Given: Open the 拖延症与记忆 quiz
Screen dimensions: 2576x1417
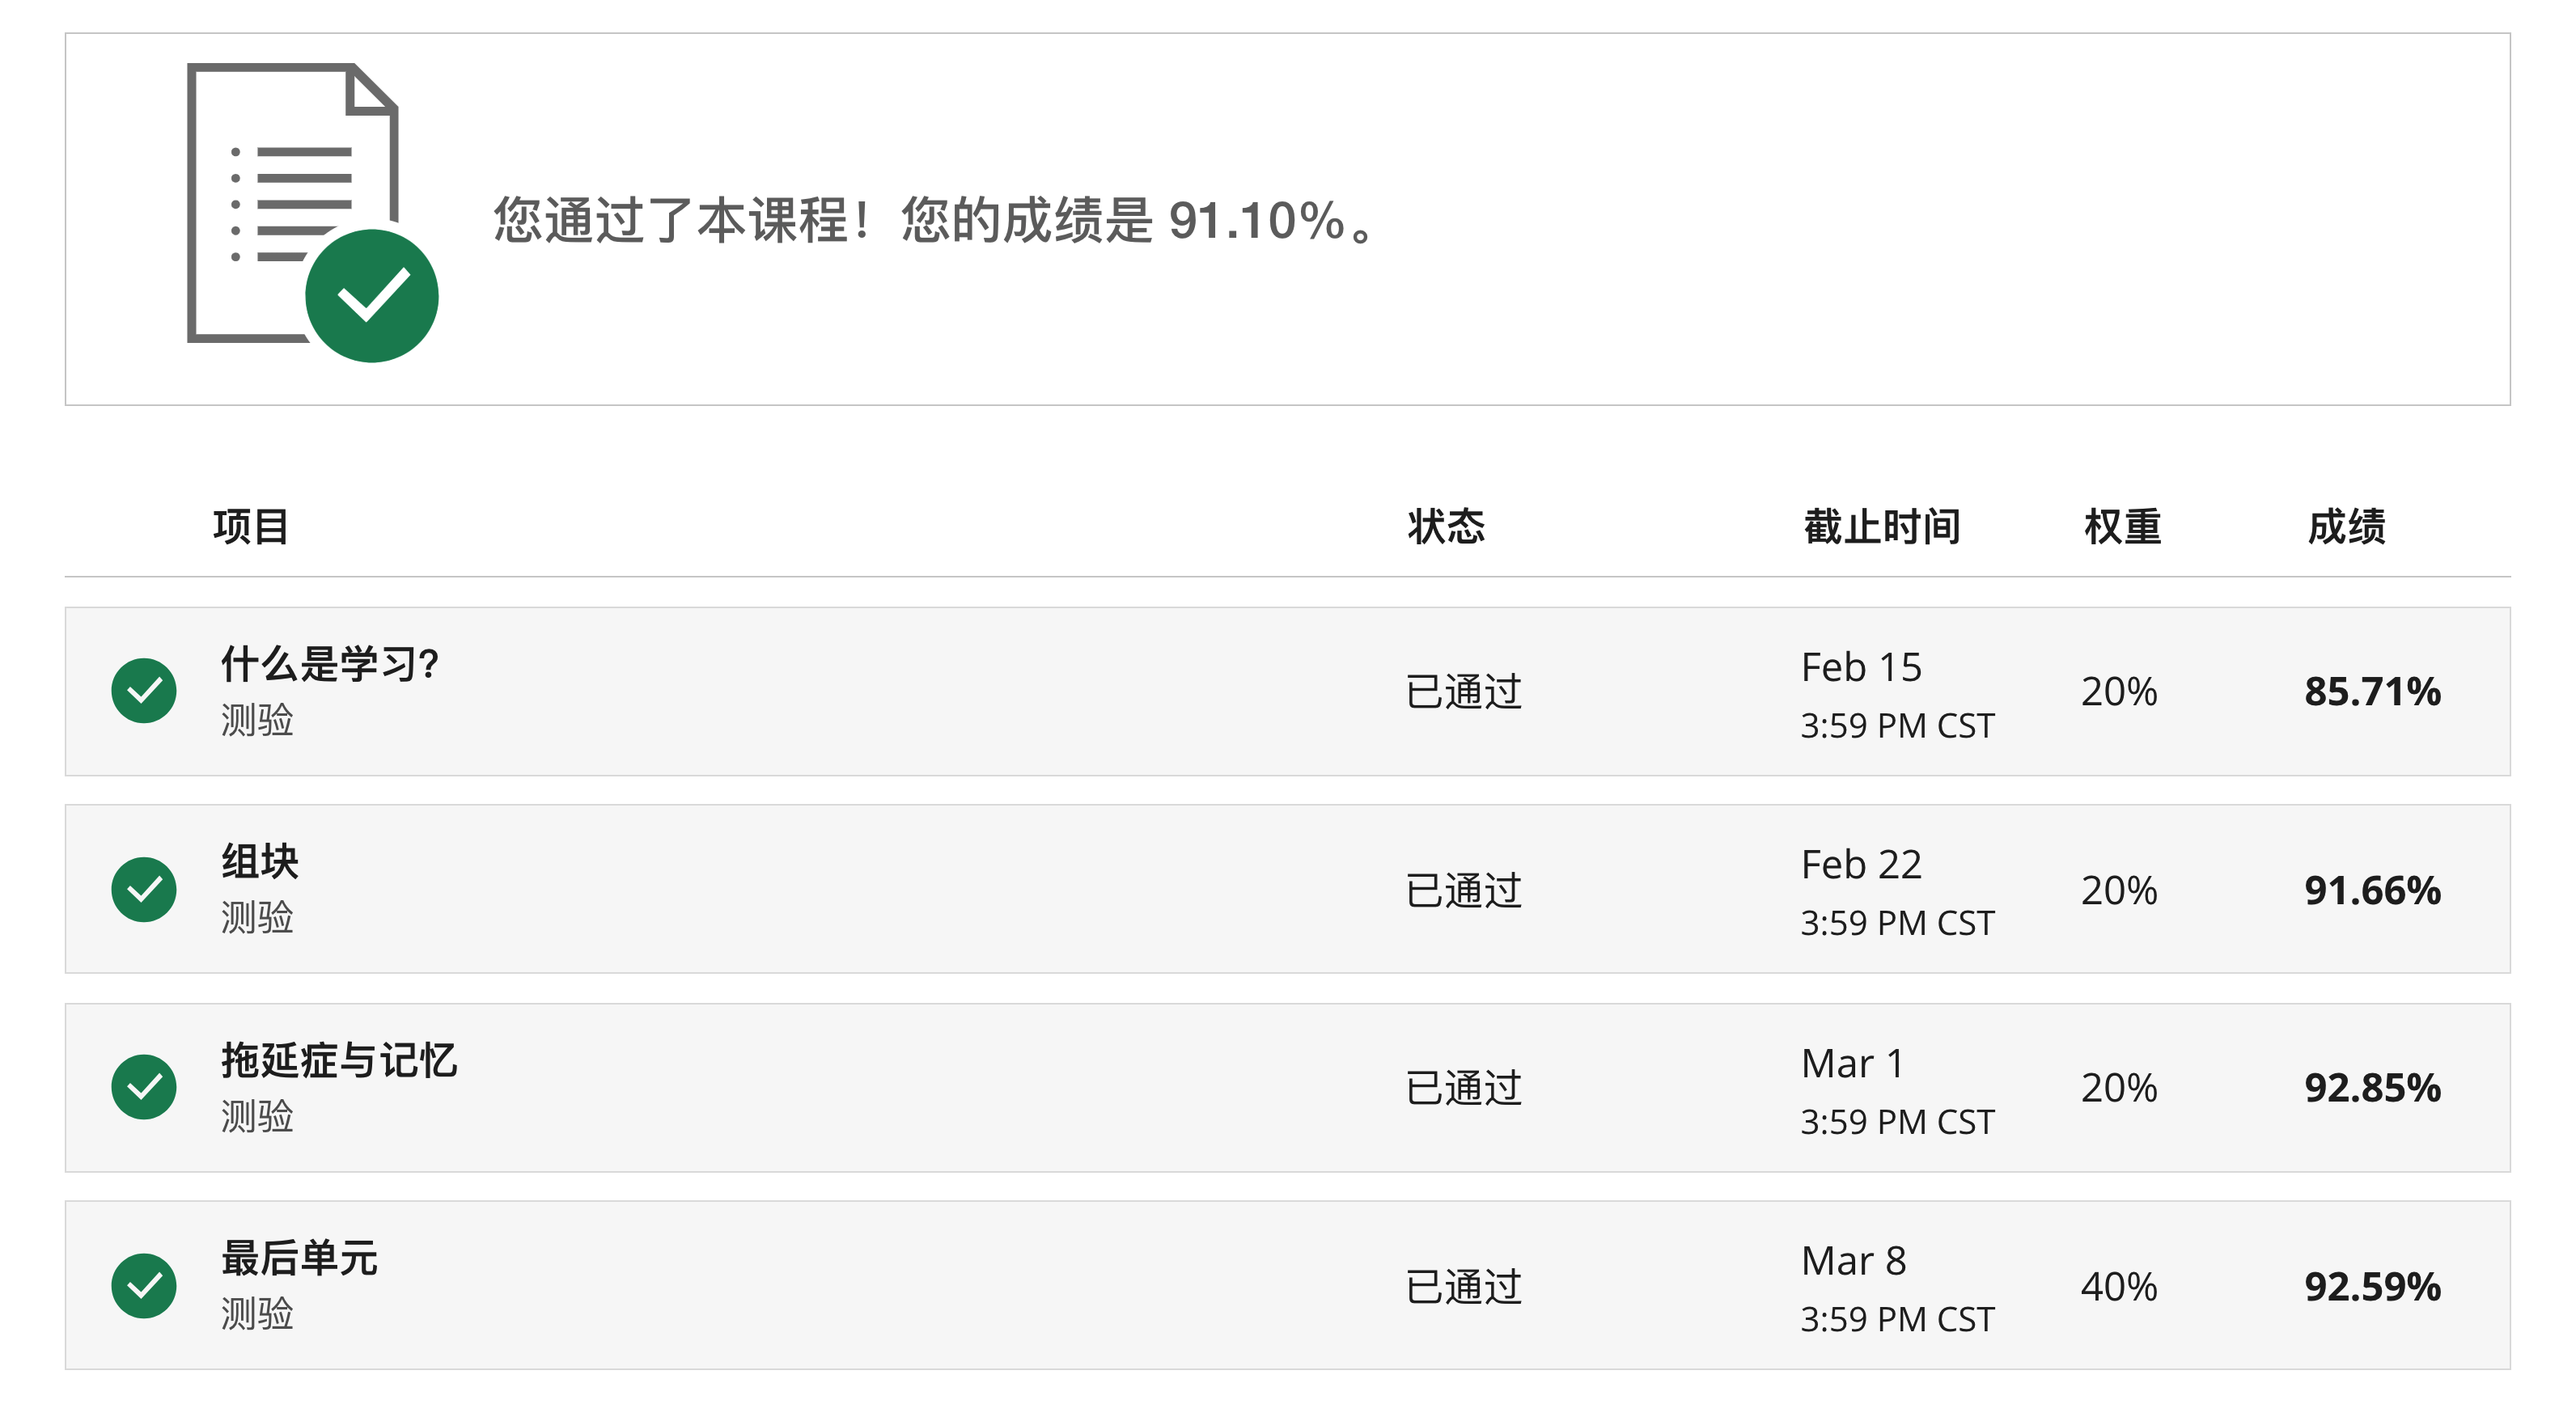Looking at the screenshot, I should pos(338,1060).
